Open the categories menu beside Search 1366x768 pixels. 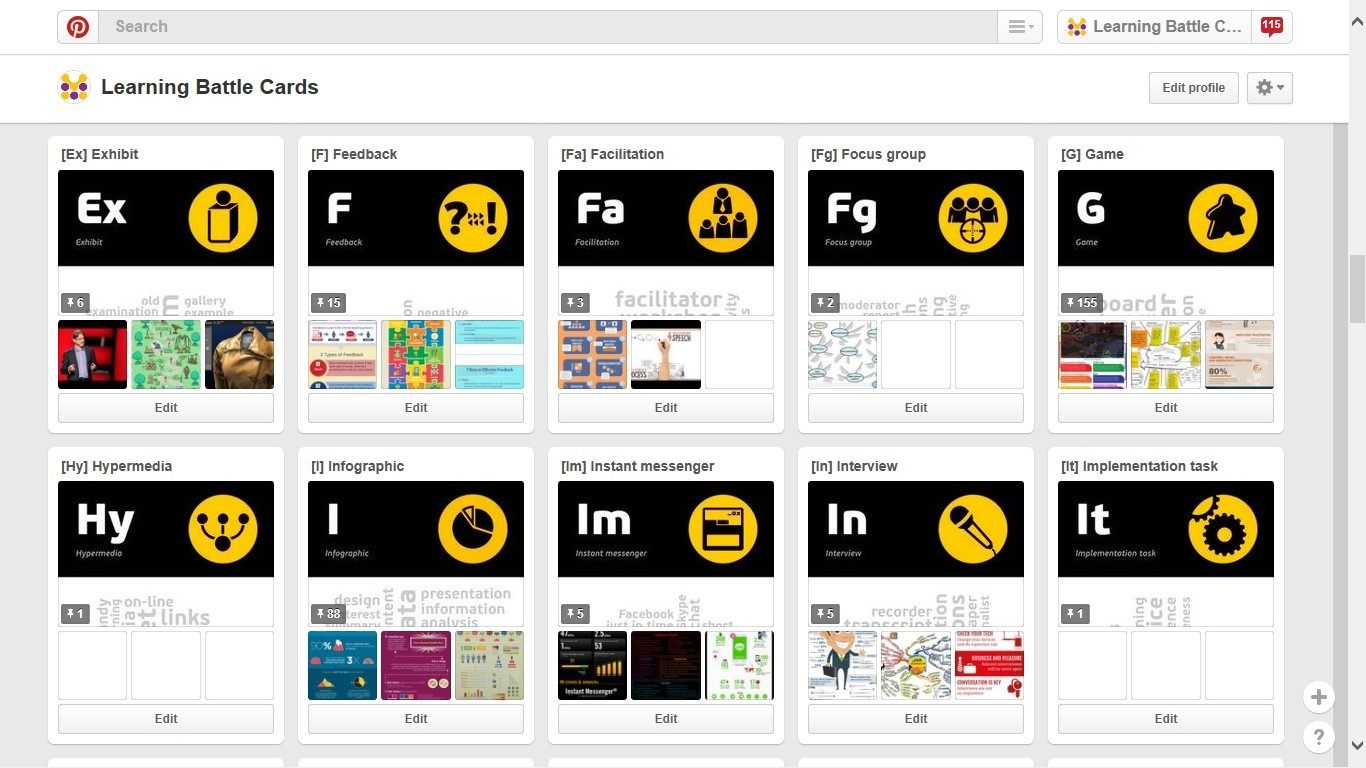click(x=1020, y=27)
